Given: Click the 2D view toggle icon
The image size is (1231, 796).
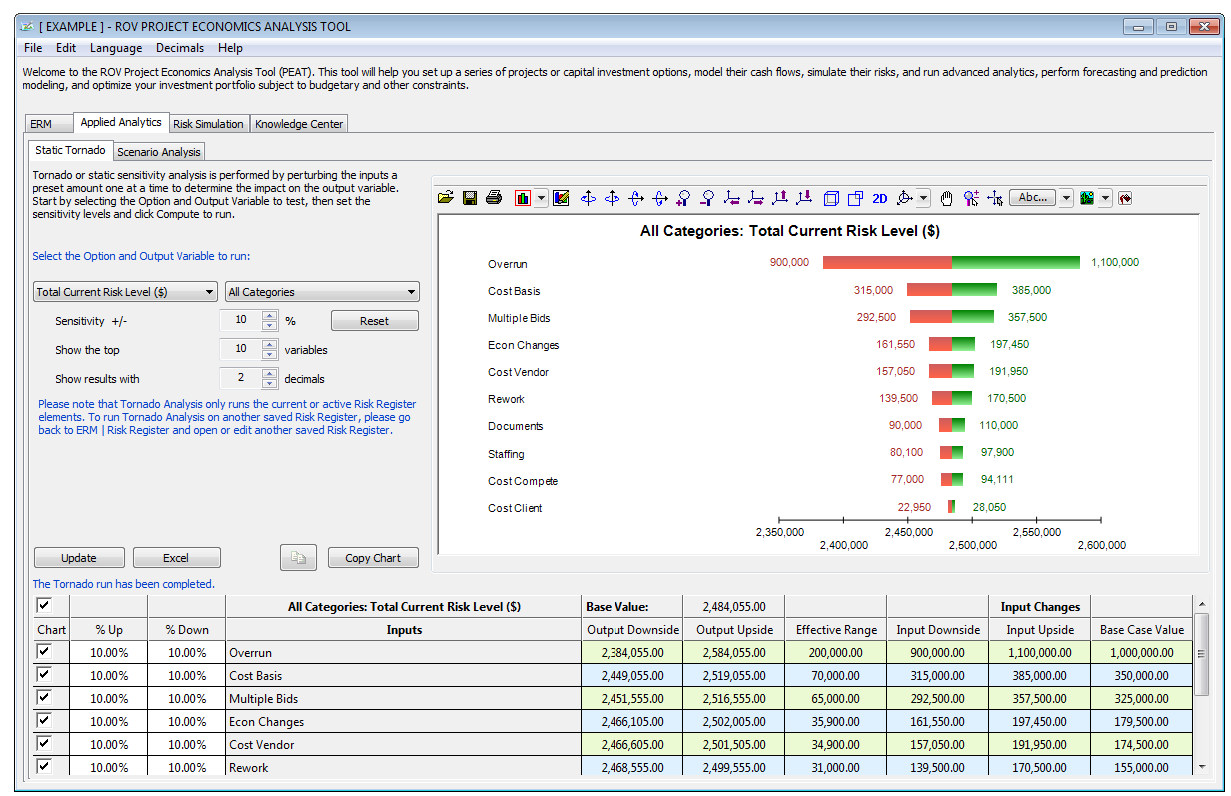Looking at the screenshot, I should [x=880, y=198].
